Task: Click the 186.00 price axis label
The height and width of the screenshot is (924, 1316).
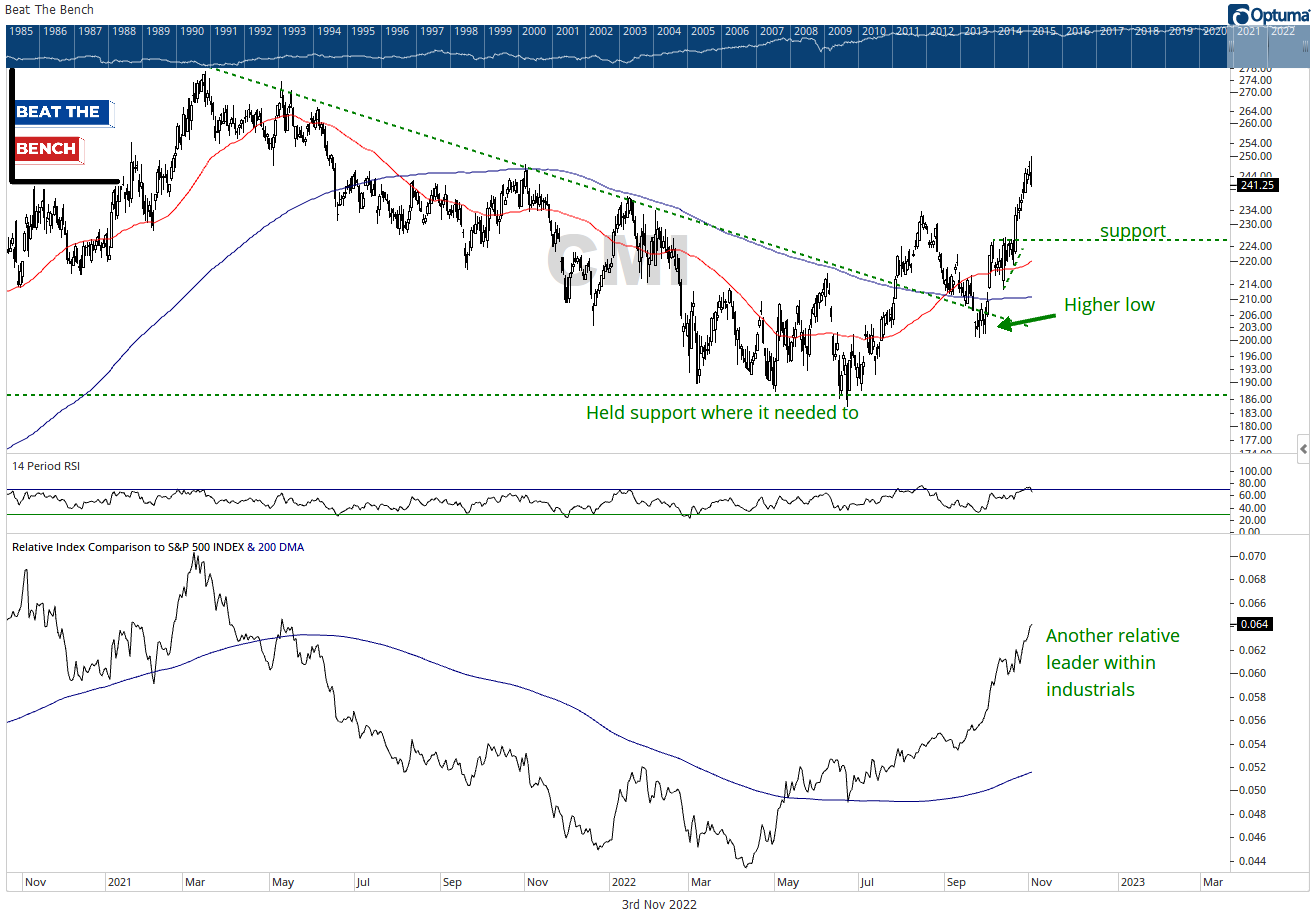Action: pyautogui.click(x=1256, y=399)
